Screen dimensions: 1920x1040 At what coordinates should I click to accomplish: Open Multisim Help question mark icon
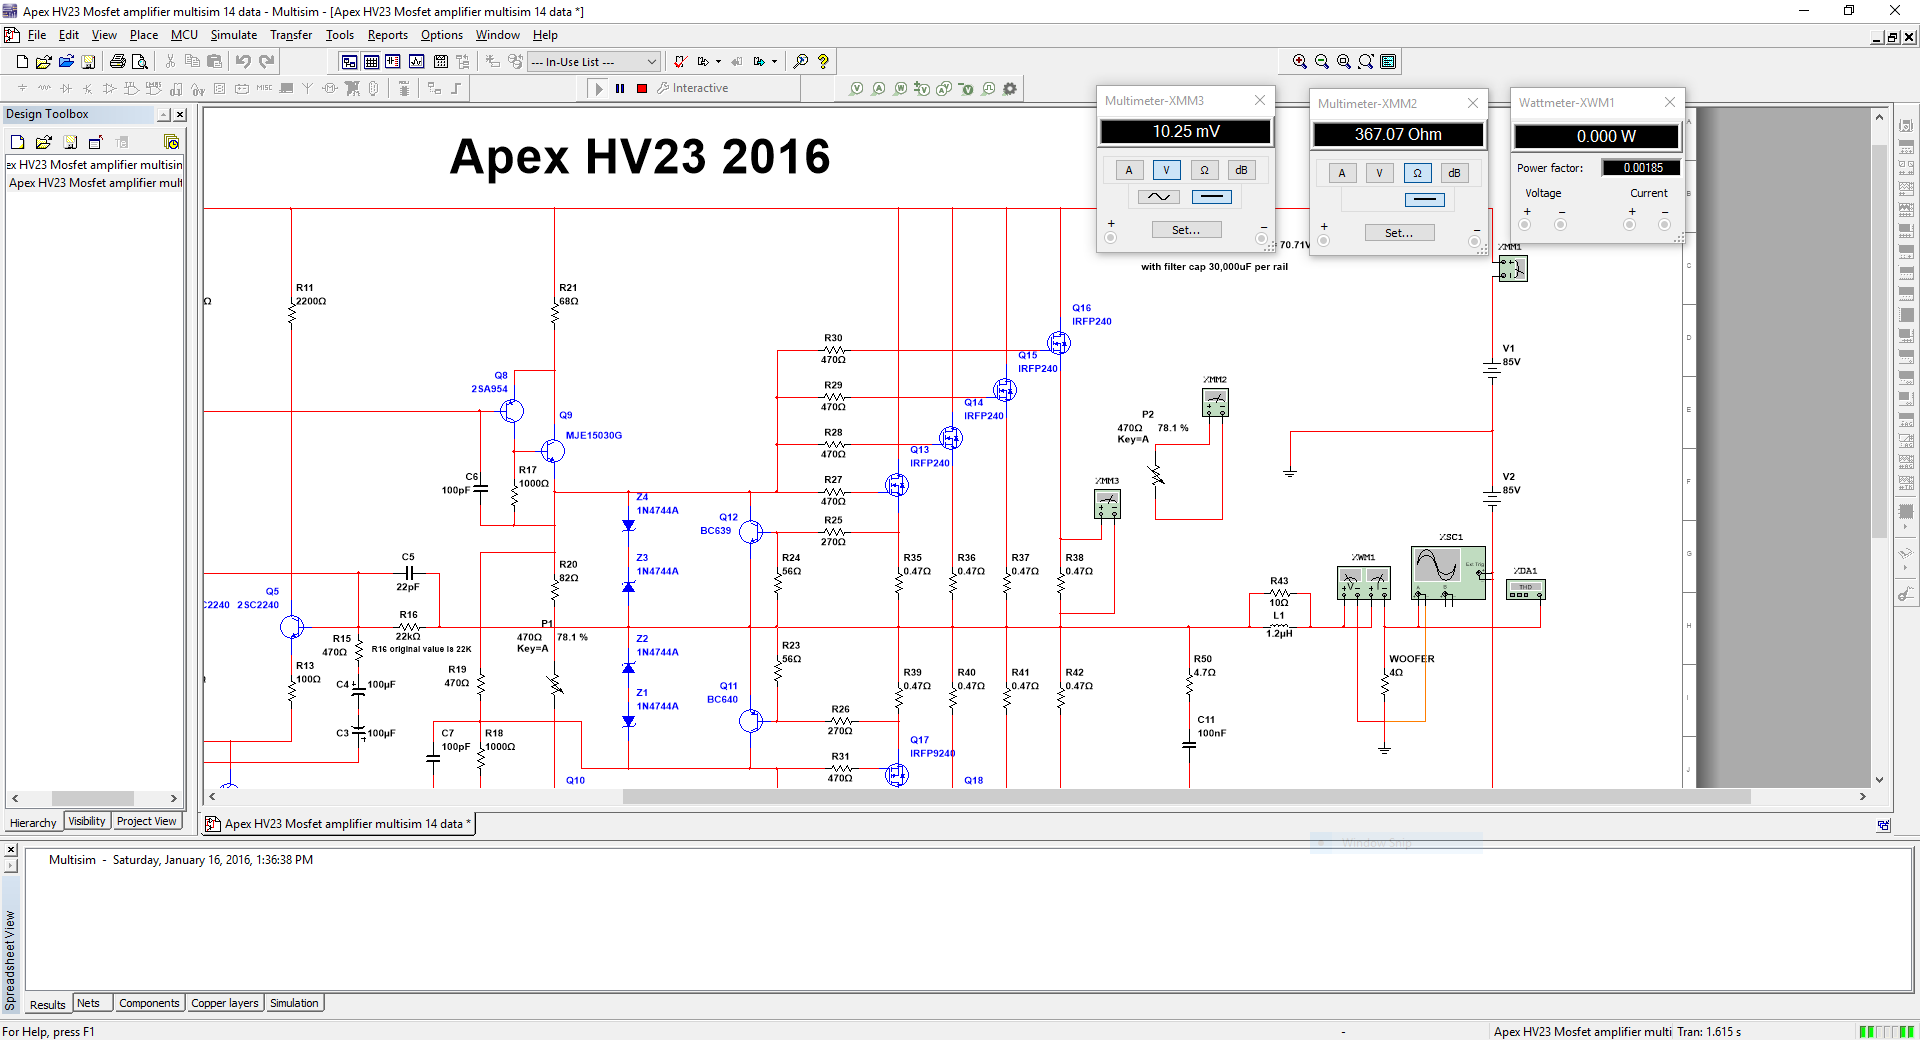coord(823,62)
